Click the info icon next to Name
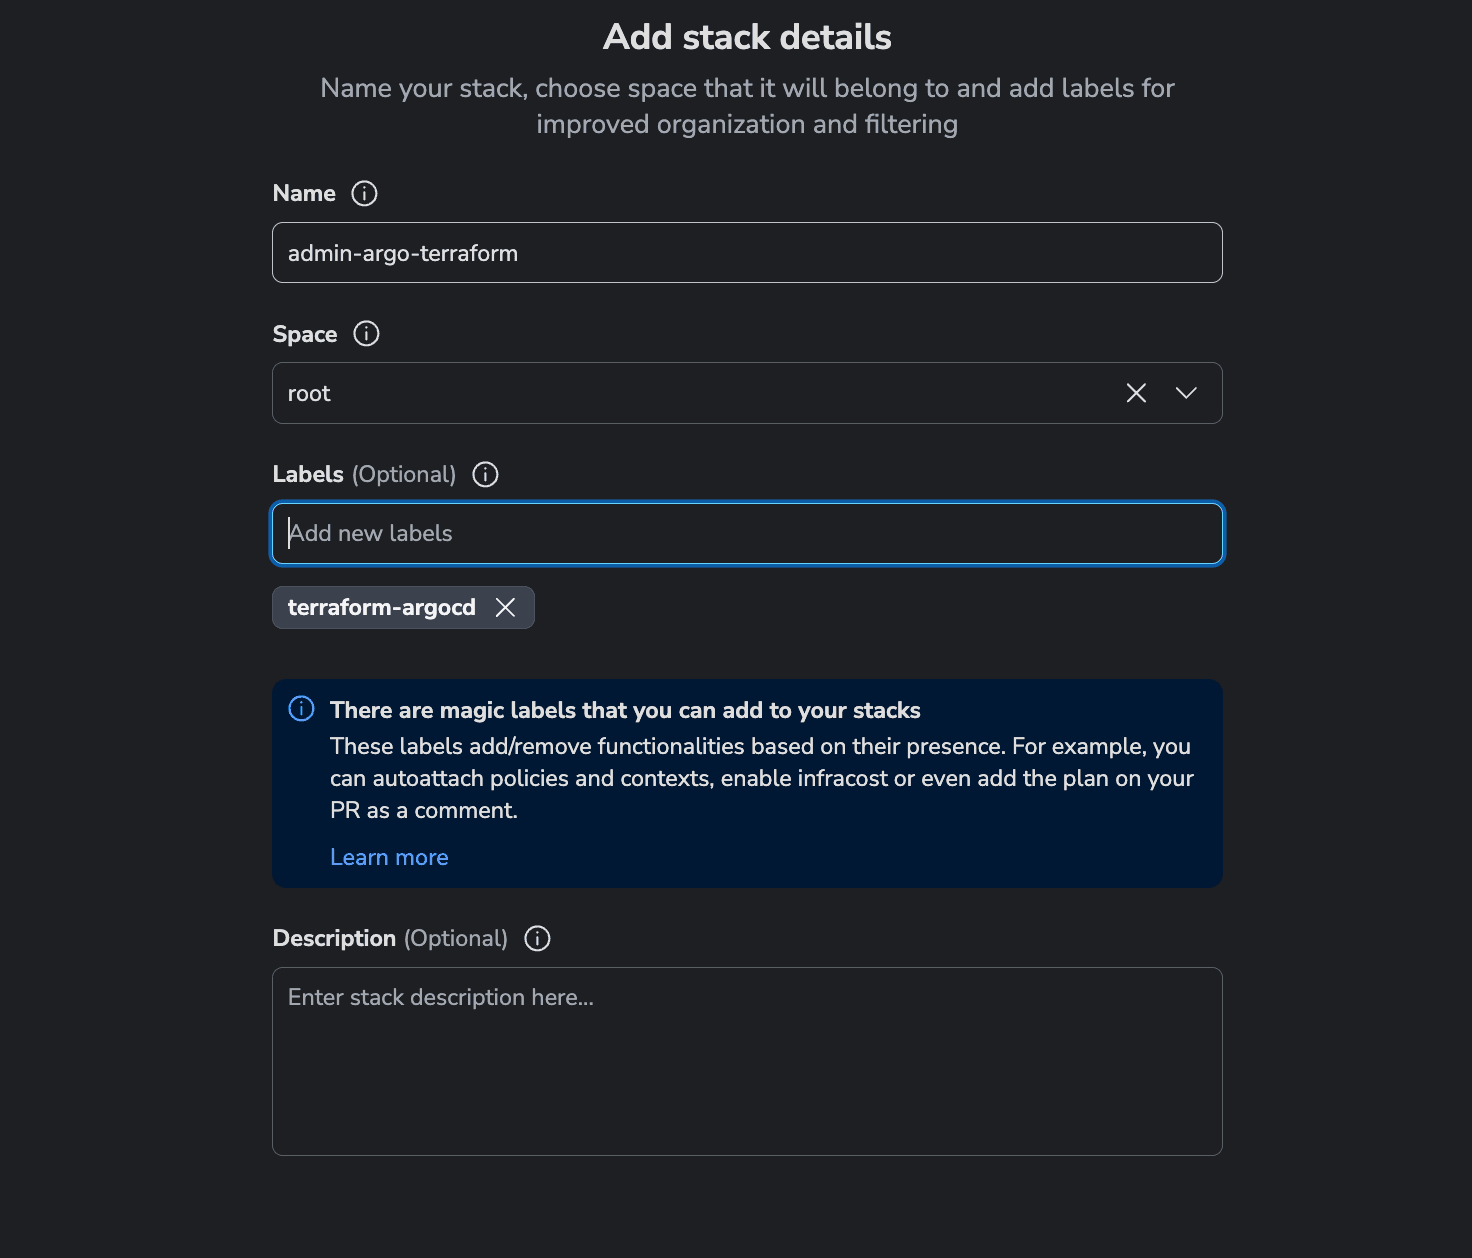The image size is (1472, 1258). pyautogui.click(x=364, y=193)
